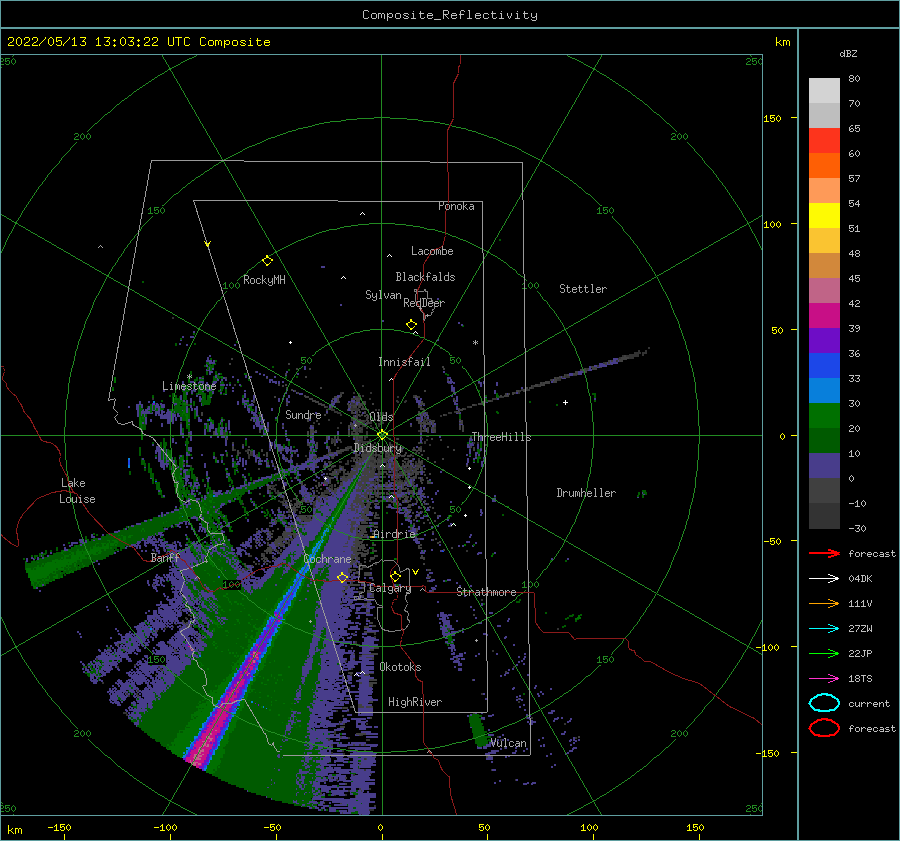The height and width of the screenshot is (841, 900).
Task: Click the yellow diamond marker near RedDeer
Action: pyautogui.click(x=412, y=325)
